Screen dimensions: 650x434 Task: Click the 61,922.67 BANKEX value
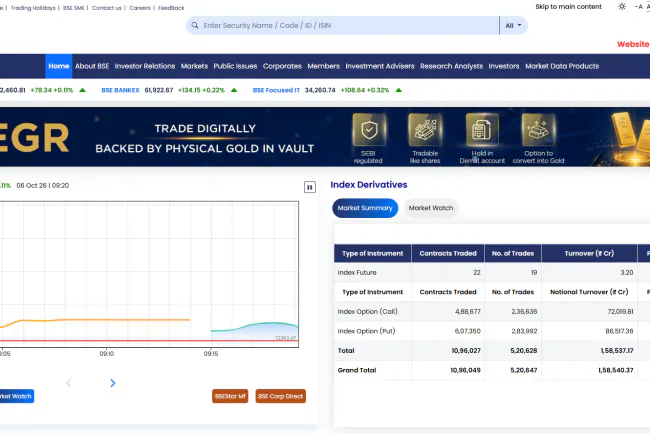click(159, 90)
